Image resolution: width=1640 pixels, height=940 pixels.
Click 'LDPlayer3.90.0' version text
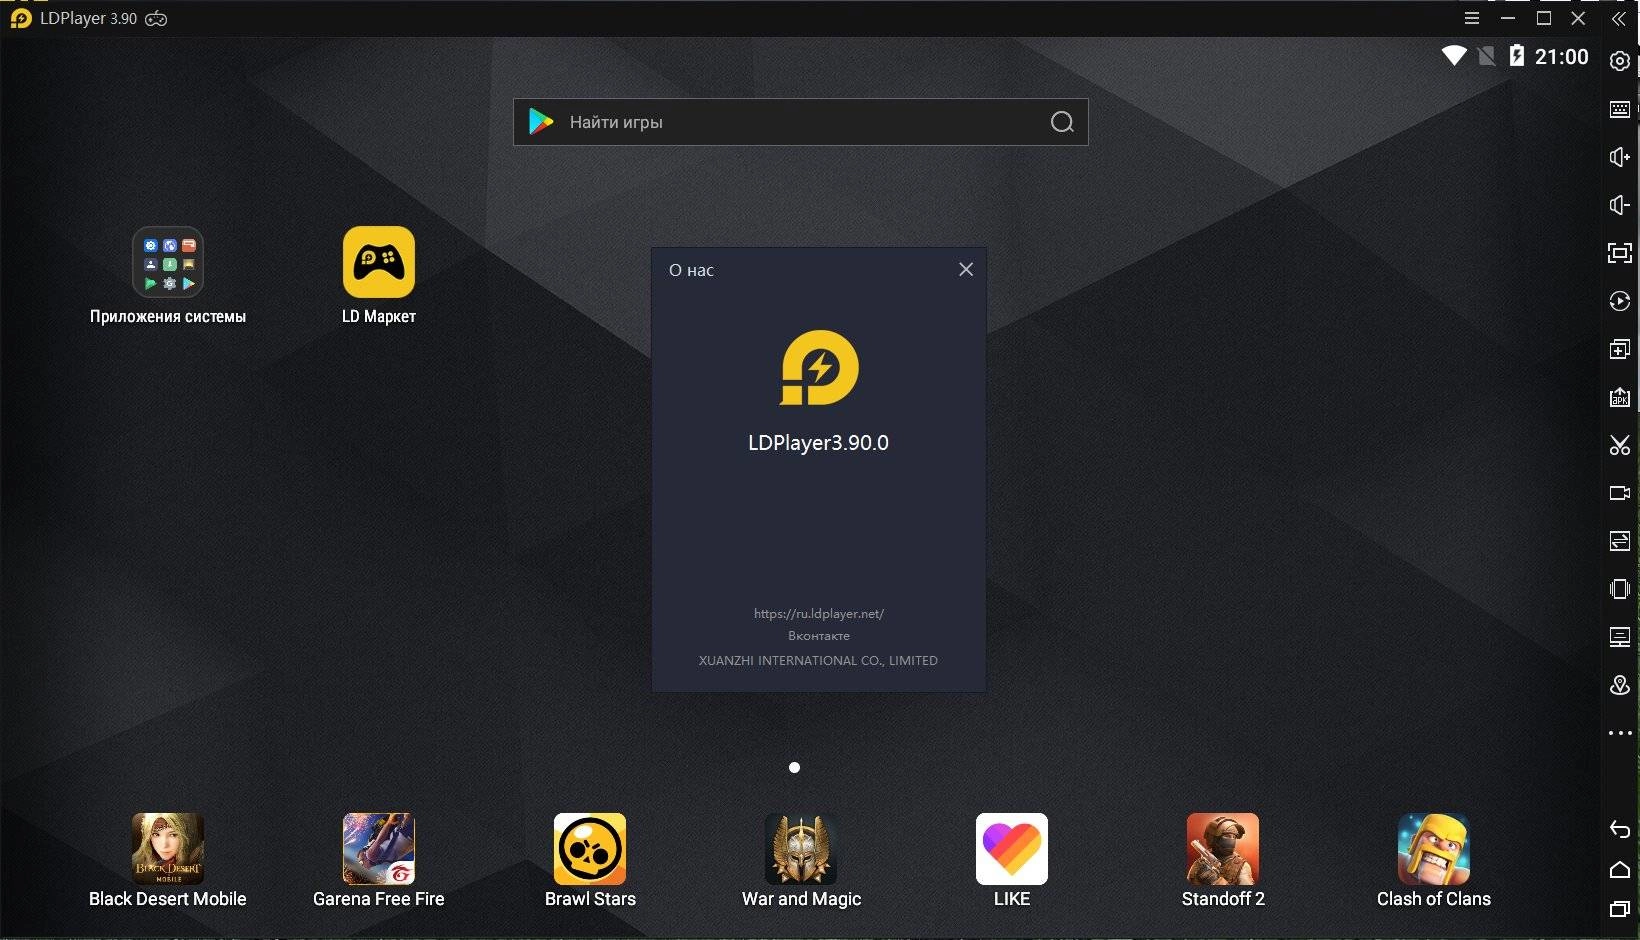tap(818, 443)
